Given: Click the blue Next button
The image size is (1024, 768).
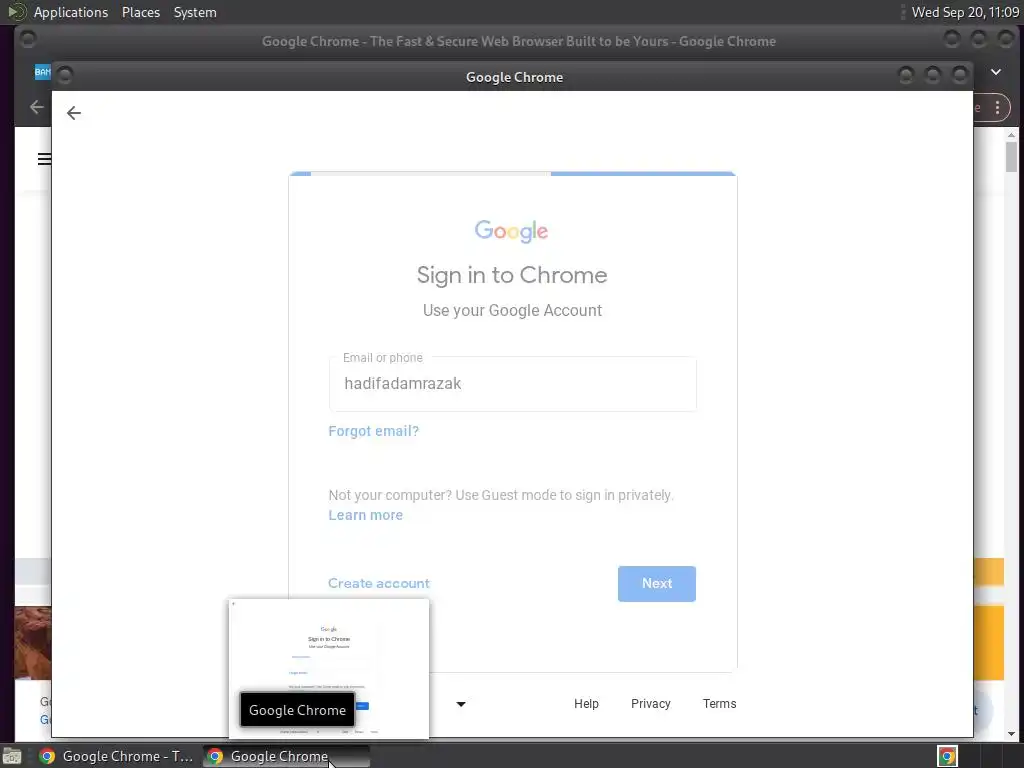Looking at the screenshot, I should pos(656,584).
